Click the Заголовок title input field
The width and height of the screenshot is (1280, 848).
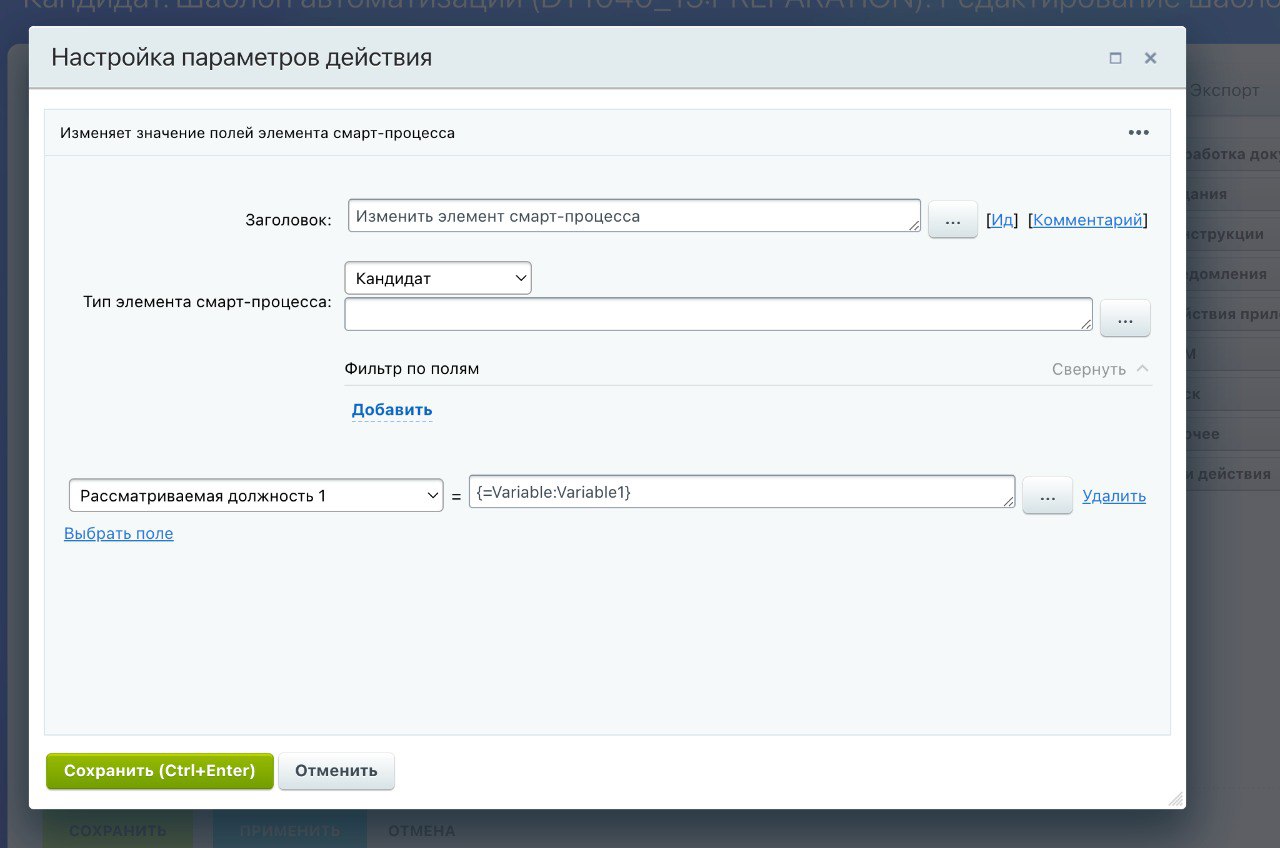[634, 216]
